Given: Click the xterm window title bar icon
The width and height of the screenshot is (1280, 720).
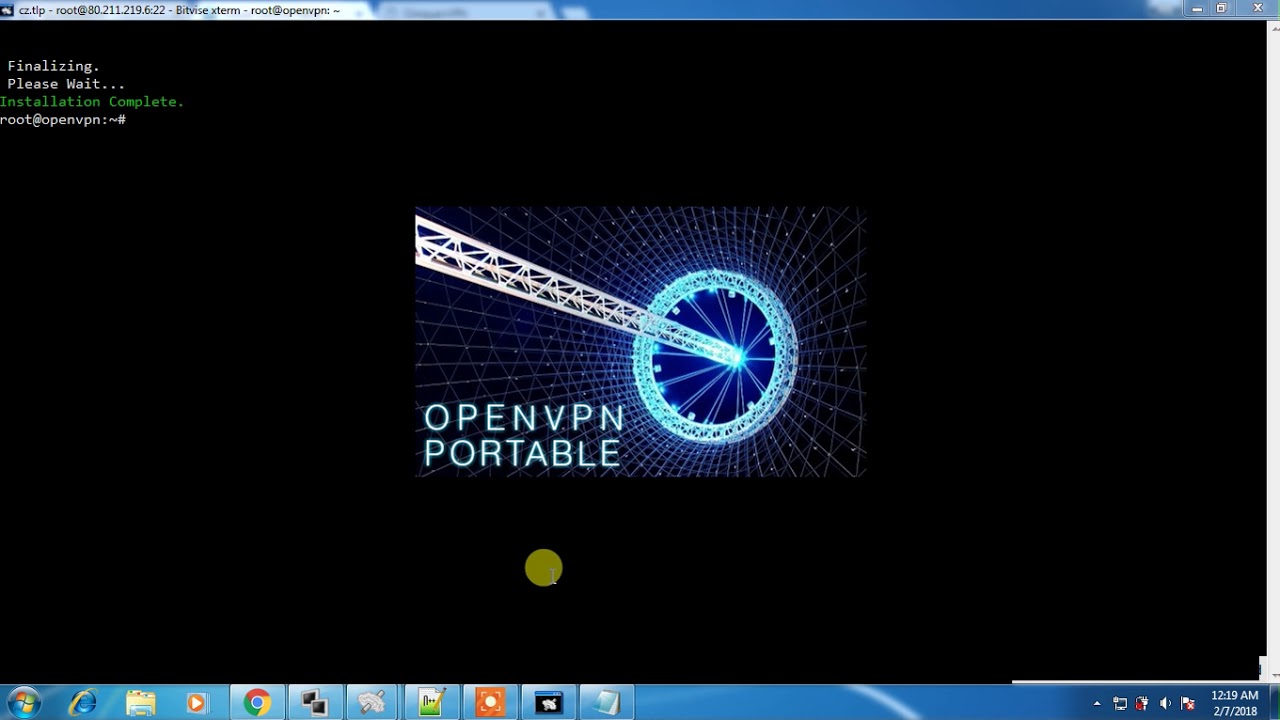Looking at the screenshot, I should (8, 10).
